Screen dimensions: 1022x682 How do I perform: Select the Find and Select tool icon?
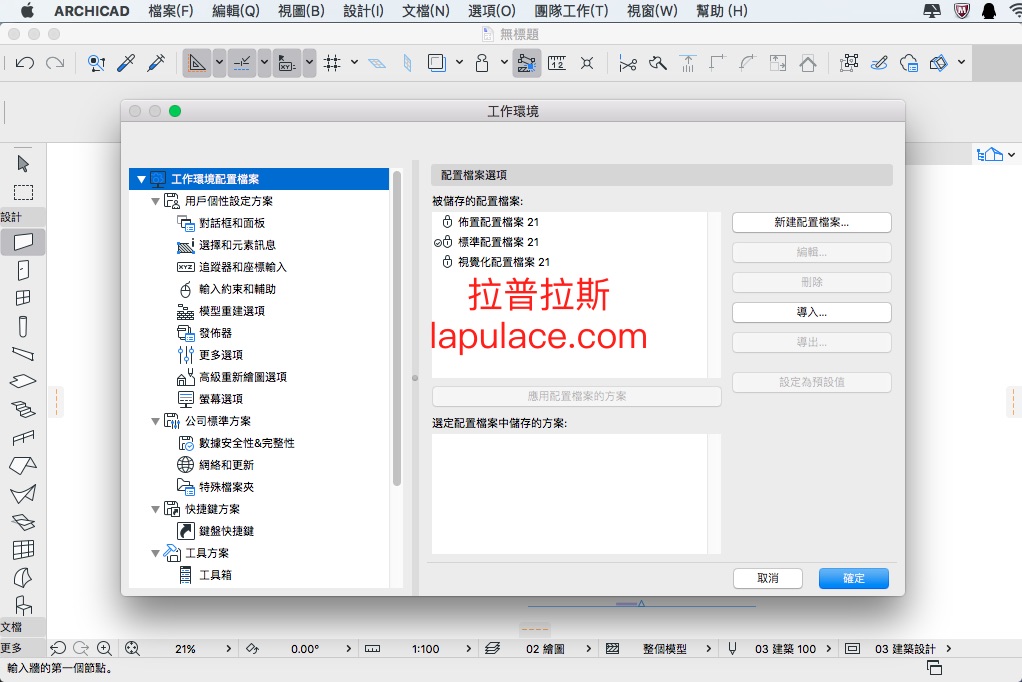tap(96, 63)
